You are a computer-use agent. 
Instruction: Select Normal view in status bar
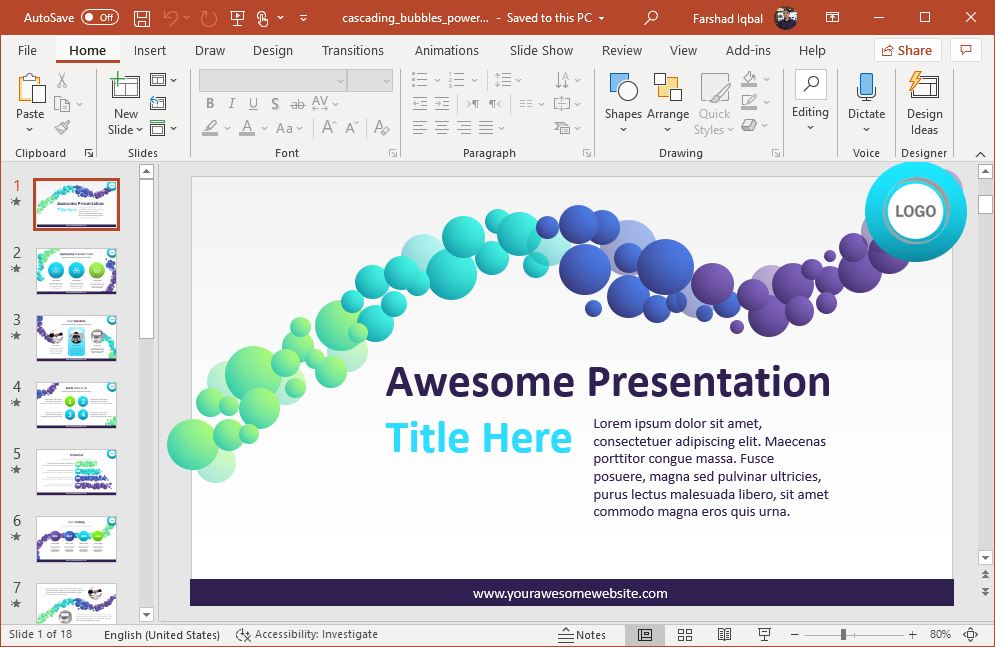[x=645, y=635]
